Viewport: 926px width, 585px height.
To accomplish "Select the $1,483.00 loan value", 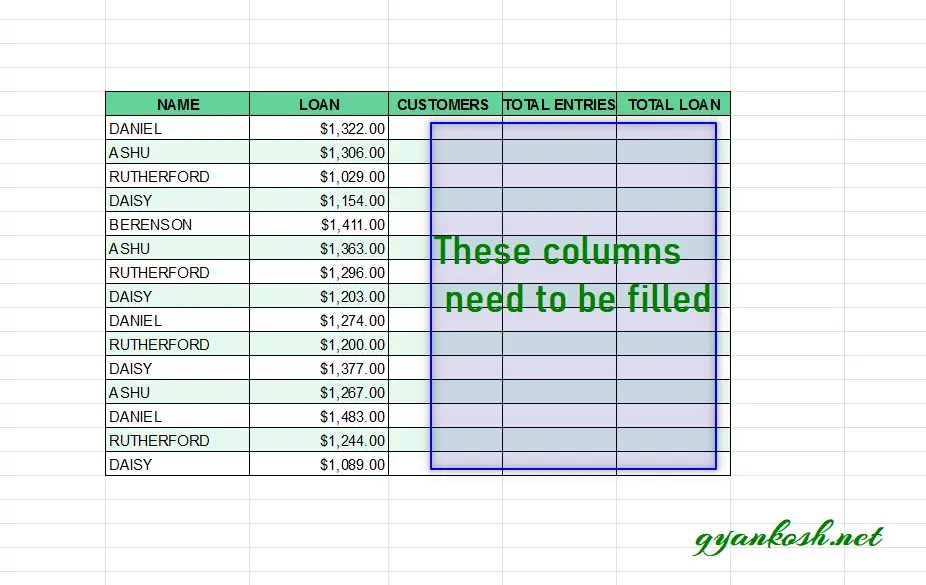I will tap(319, 416).
